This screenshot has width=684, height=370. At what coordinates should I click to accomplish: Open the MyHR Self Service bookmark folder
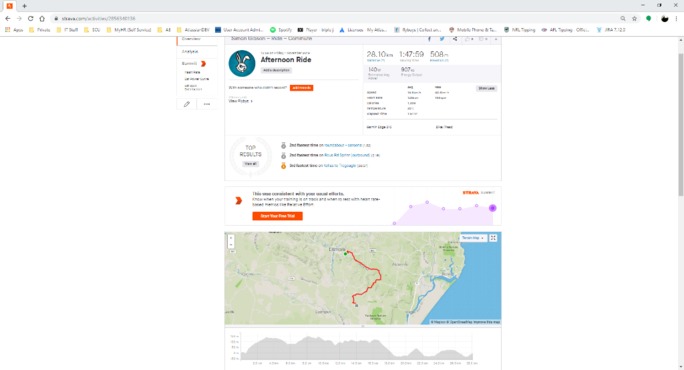pyautogui.click(x=129, y=30)
